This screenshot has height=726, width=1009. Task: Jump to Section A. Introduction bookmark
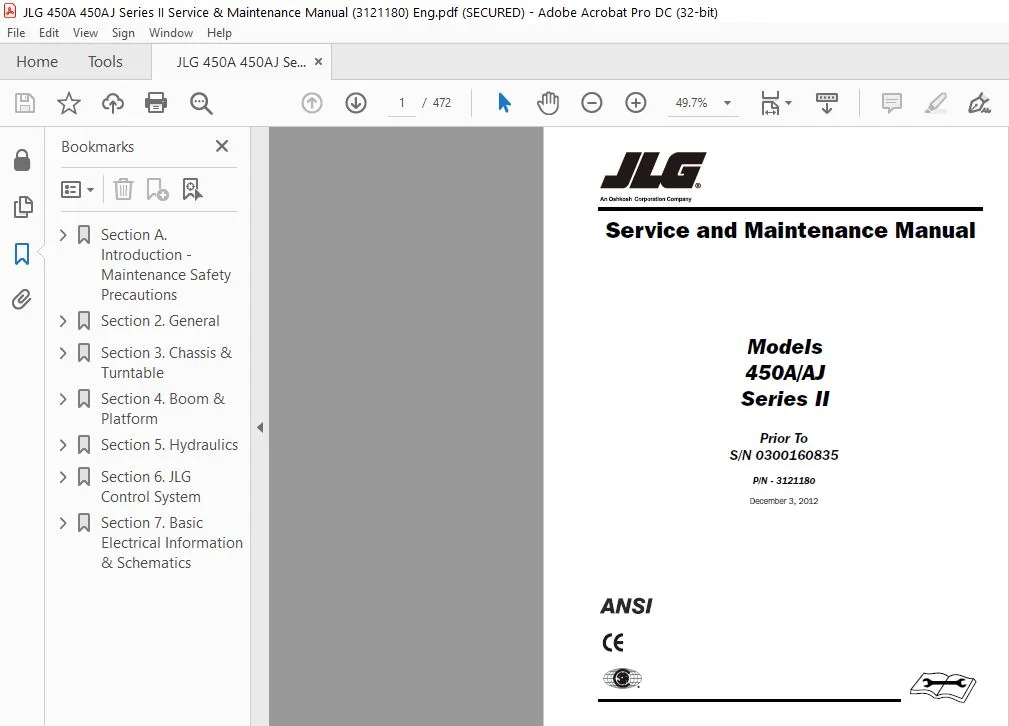tap(165, 265)
